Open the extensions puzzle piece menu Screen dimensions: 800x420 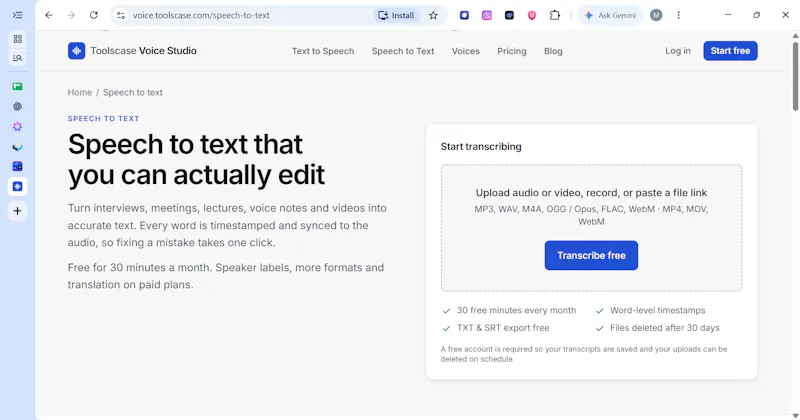tap(555, 15)
